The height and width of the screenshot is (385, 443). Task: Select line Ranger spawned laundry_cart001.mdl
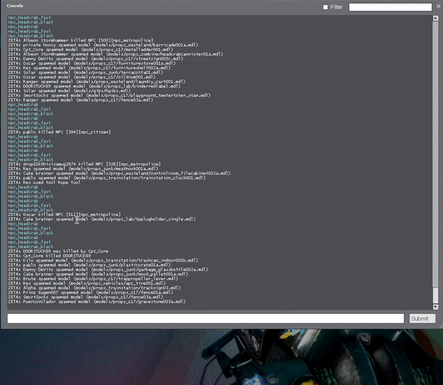(x=97, y=82)
